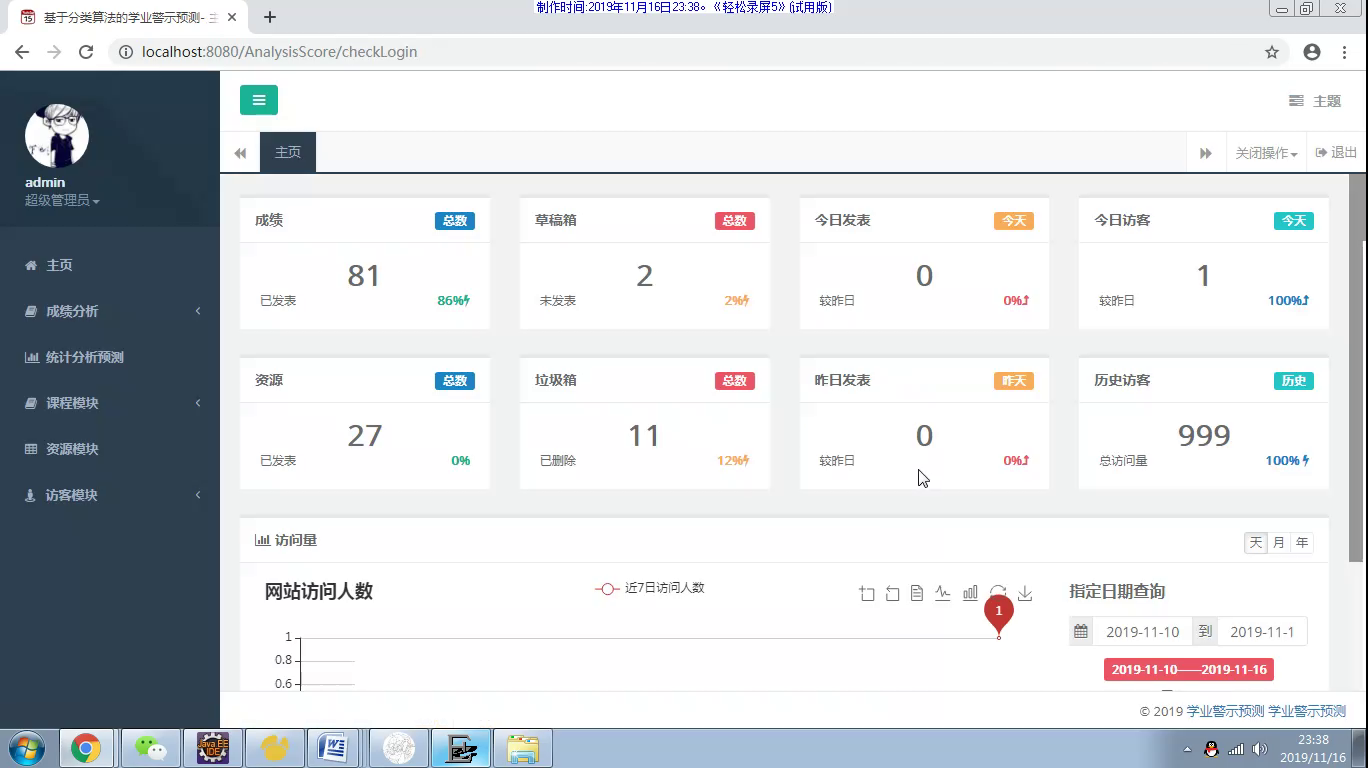This screenshot has height=768, width=1368.
Task: Toggle the 近7日访问人数 legend series
Action: (x=650, y=588)
